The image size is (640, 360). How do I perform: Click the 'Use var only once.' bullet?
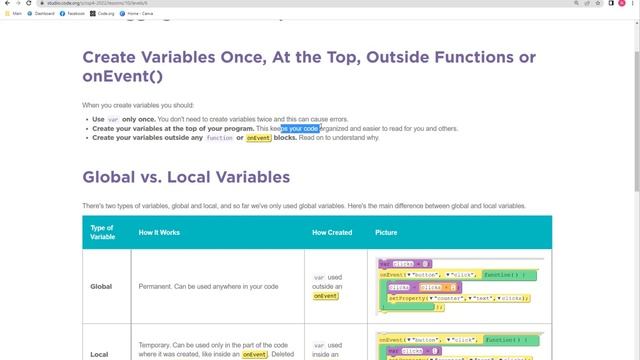[124, 119]
